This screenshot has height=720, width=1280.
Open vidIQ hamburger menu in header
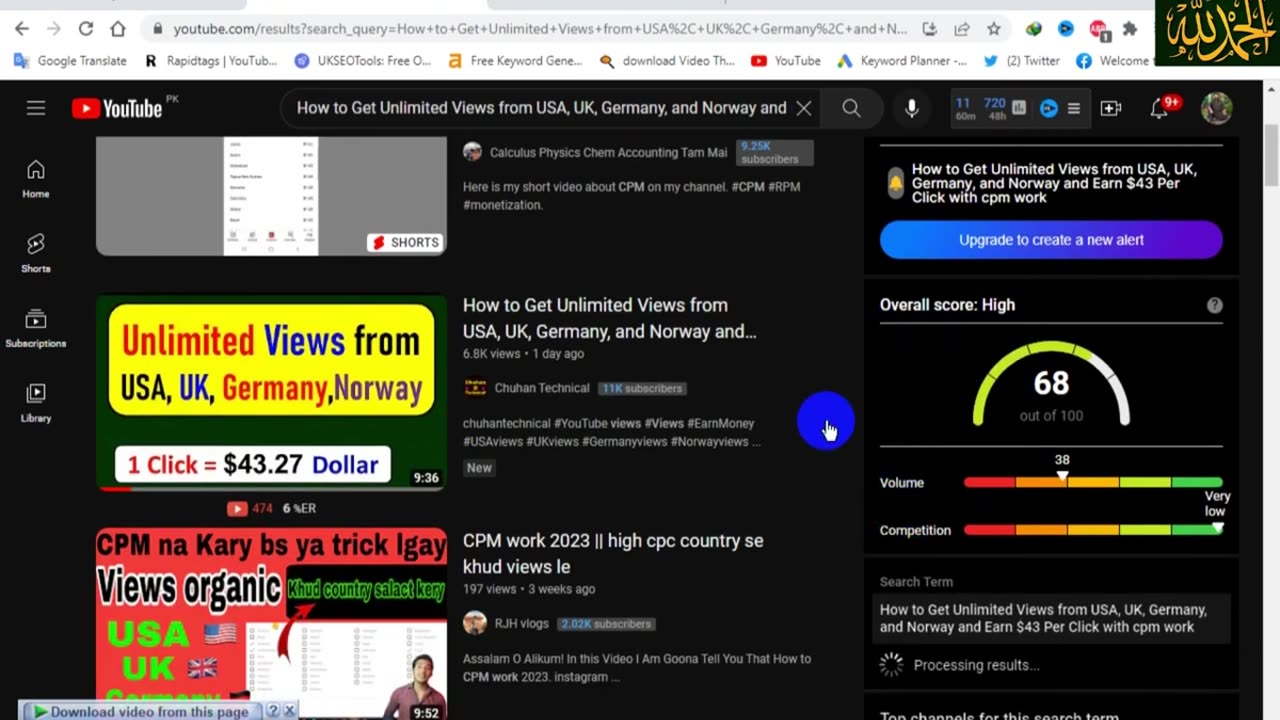coord(1074,108)
